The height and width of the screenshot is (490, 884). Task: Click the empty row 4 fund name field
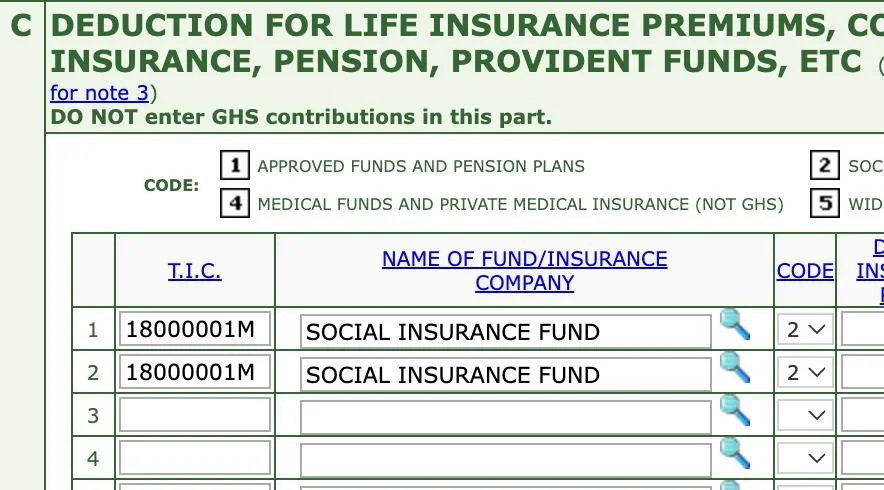tap(505, 459)
